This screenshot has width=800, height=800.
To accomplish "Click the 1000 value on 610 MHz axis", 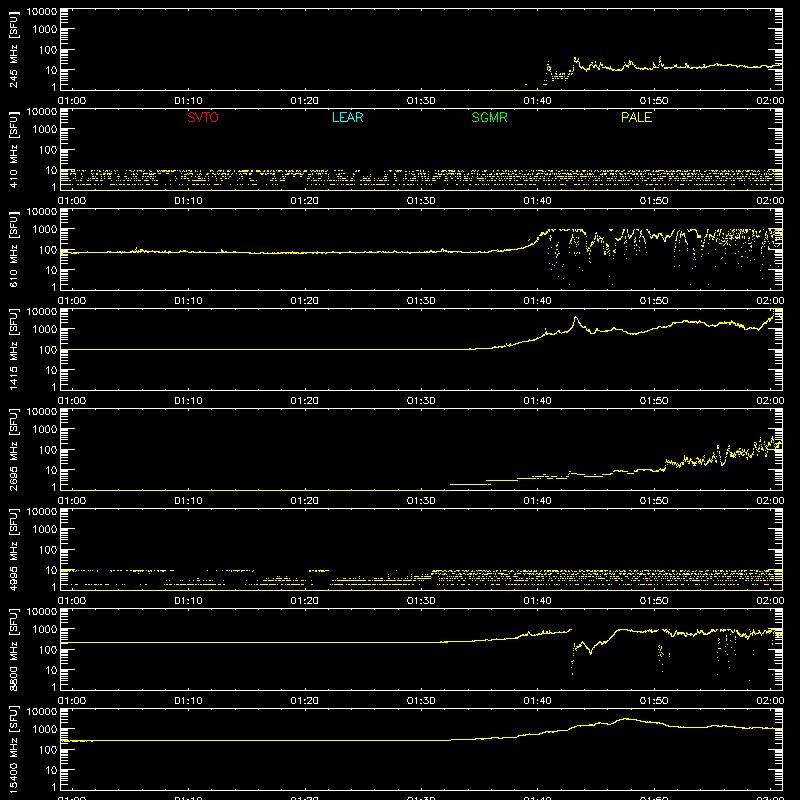I will coord(45,230).
